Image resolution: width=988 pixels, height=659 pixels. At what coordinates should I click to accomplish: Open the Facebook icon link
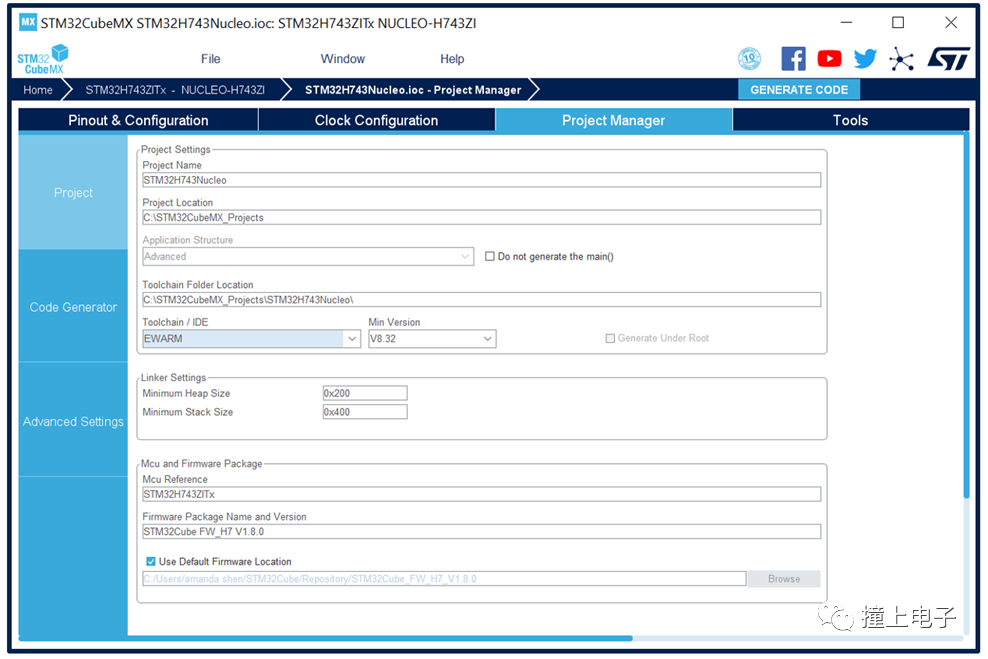pos(793,59)
